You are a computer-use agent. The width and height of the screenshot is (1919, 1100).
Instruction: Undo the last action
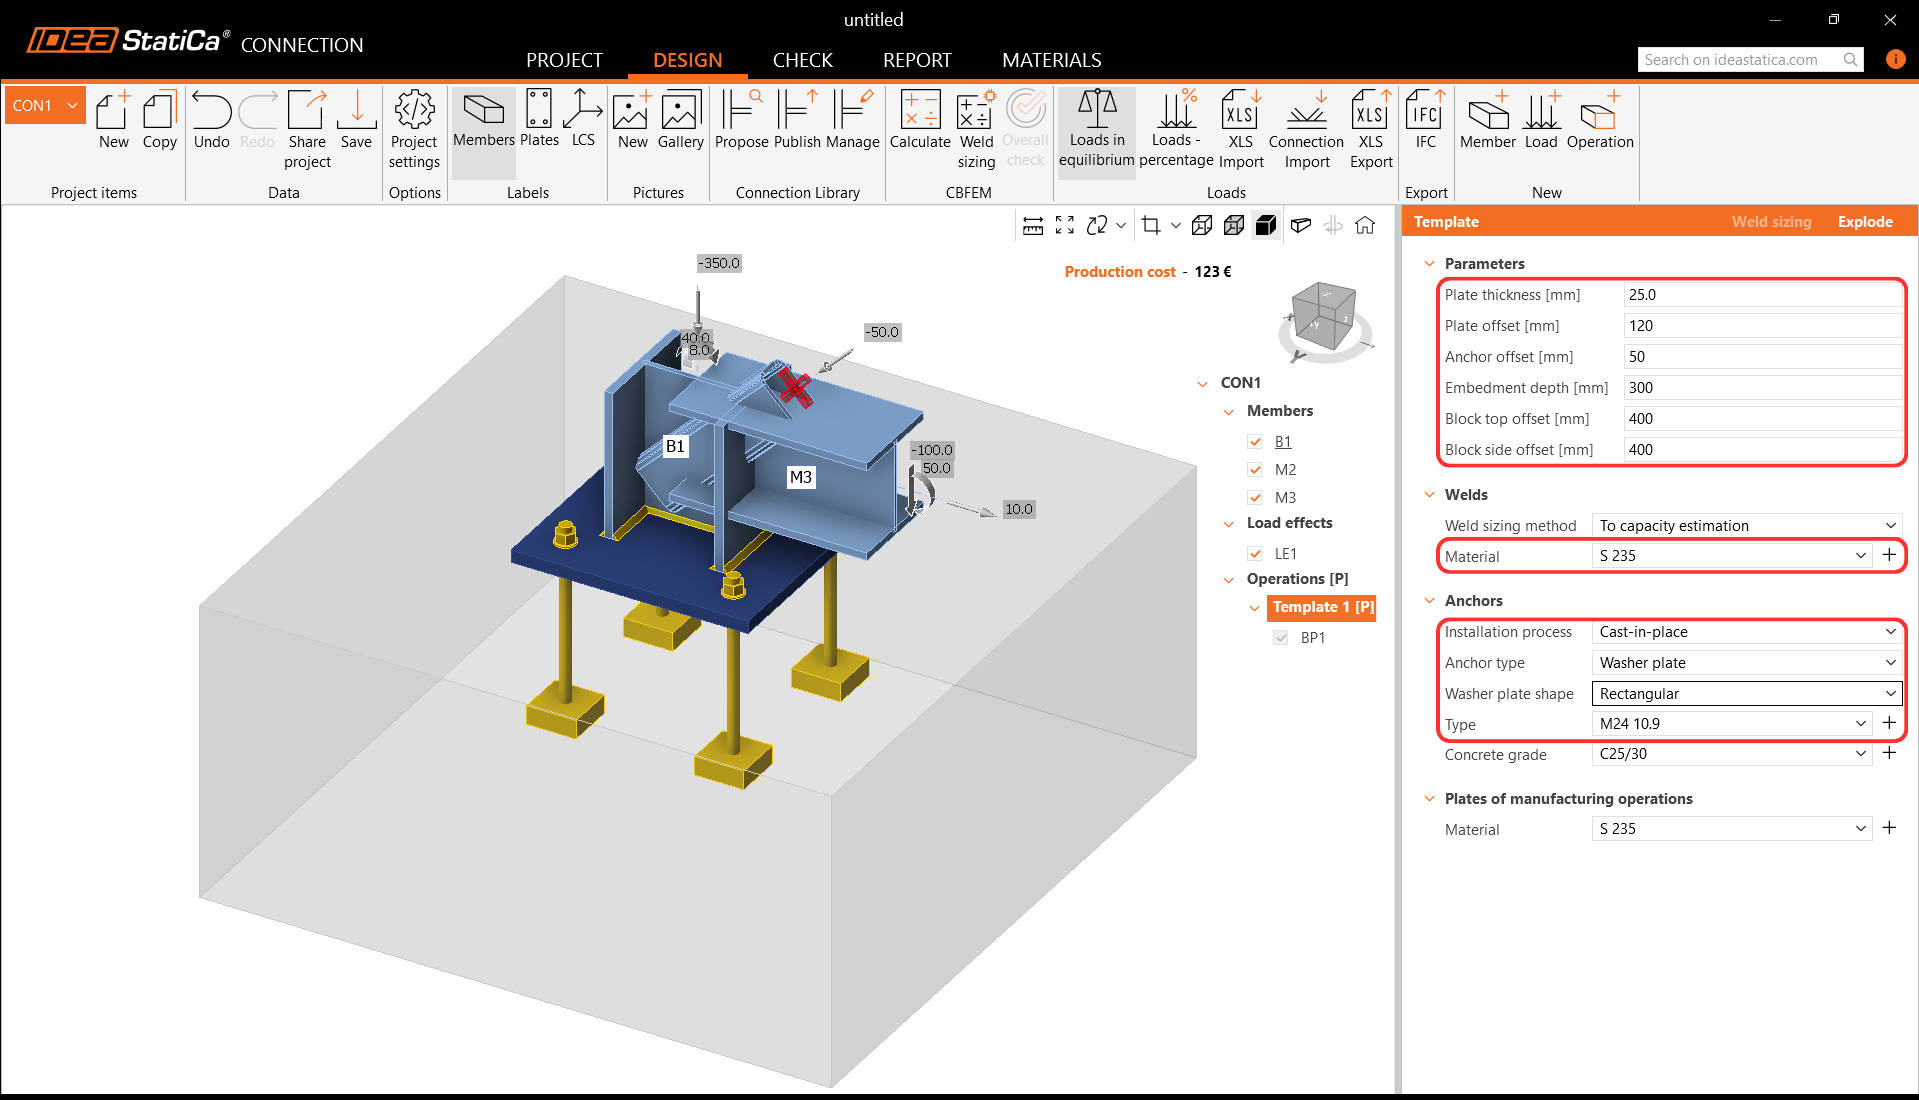pos(211,121)
